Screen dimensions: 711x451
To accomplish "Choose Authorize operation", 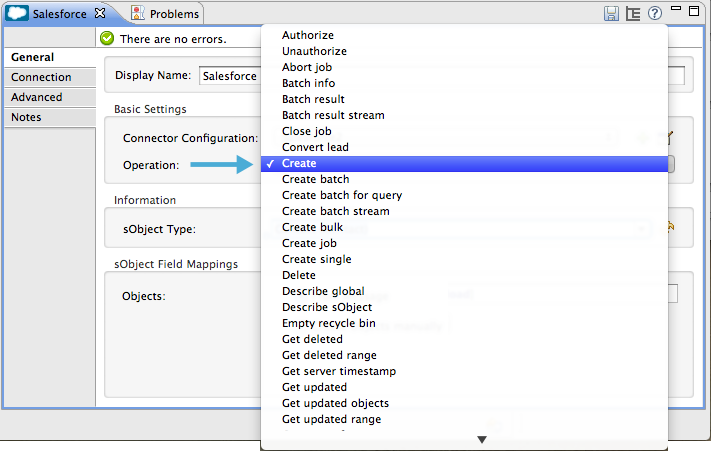I will click(464, 35).
